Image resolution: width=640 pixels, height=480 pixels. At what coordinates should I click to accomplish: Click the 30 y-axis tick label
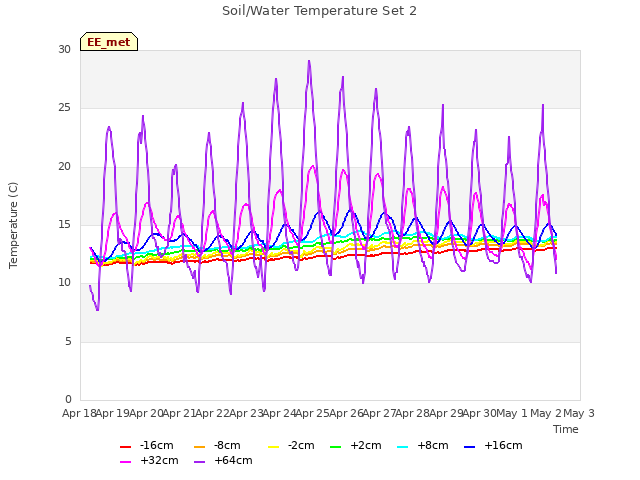(x=64, y=49)
